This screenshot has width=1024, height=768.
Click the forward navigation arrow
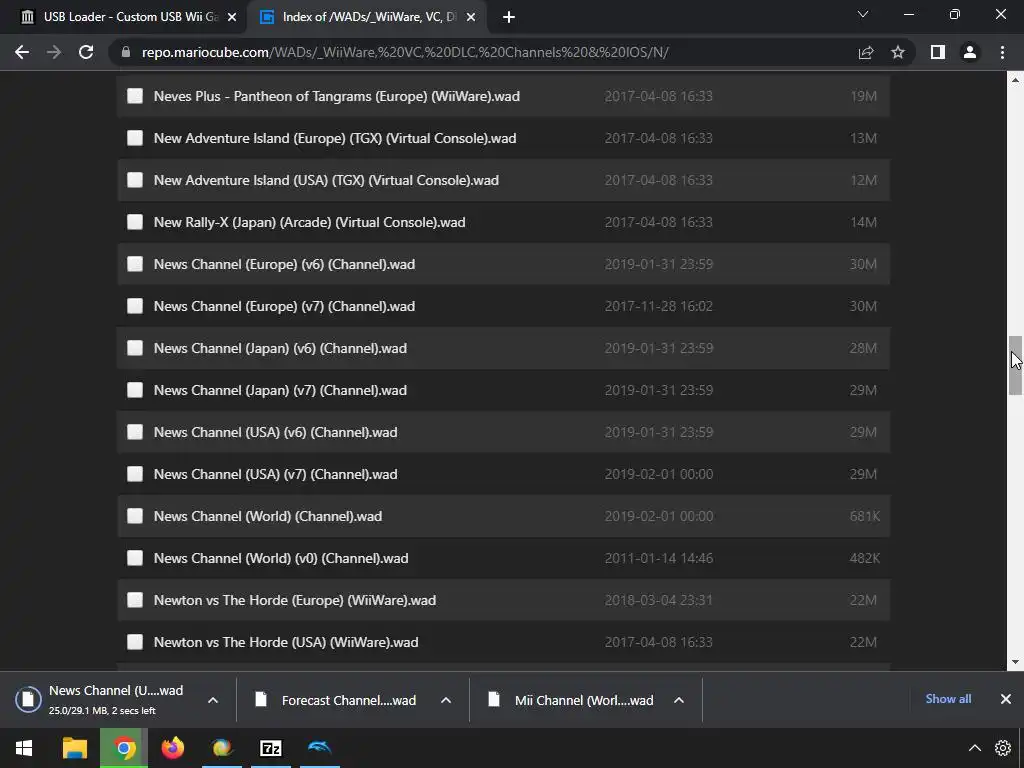54,52
